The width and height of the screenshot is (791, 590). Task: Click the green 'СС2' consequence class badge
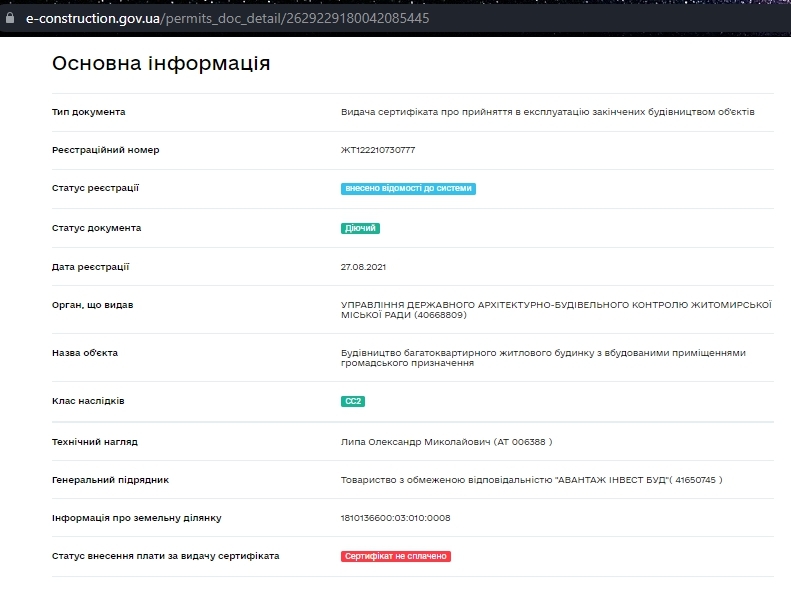click(x=353, y=401)
